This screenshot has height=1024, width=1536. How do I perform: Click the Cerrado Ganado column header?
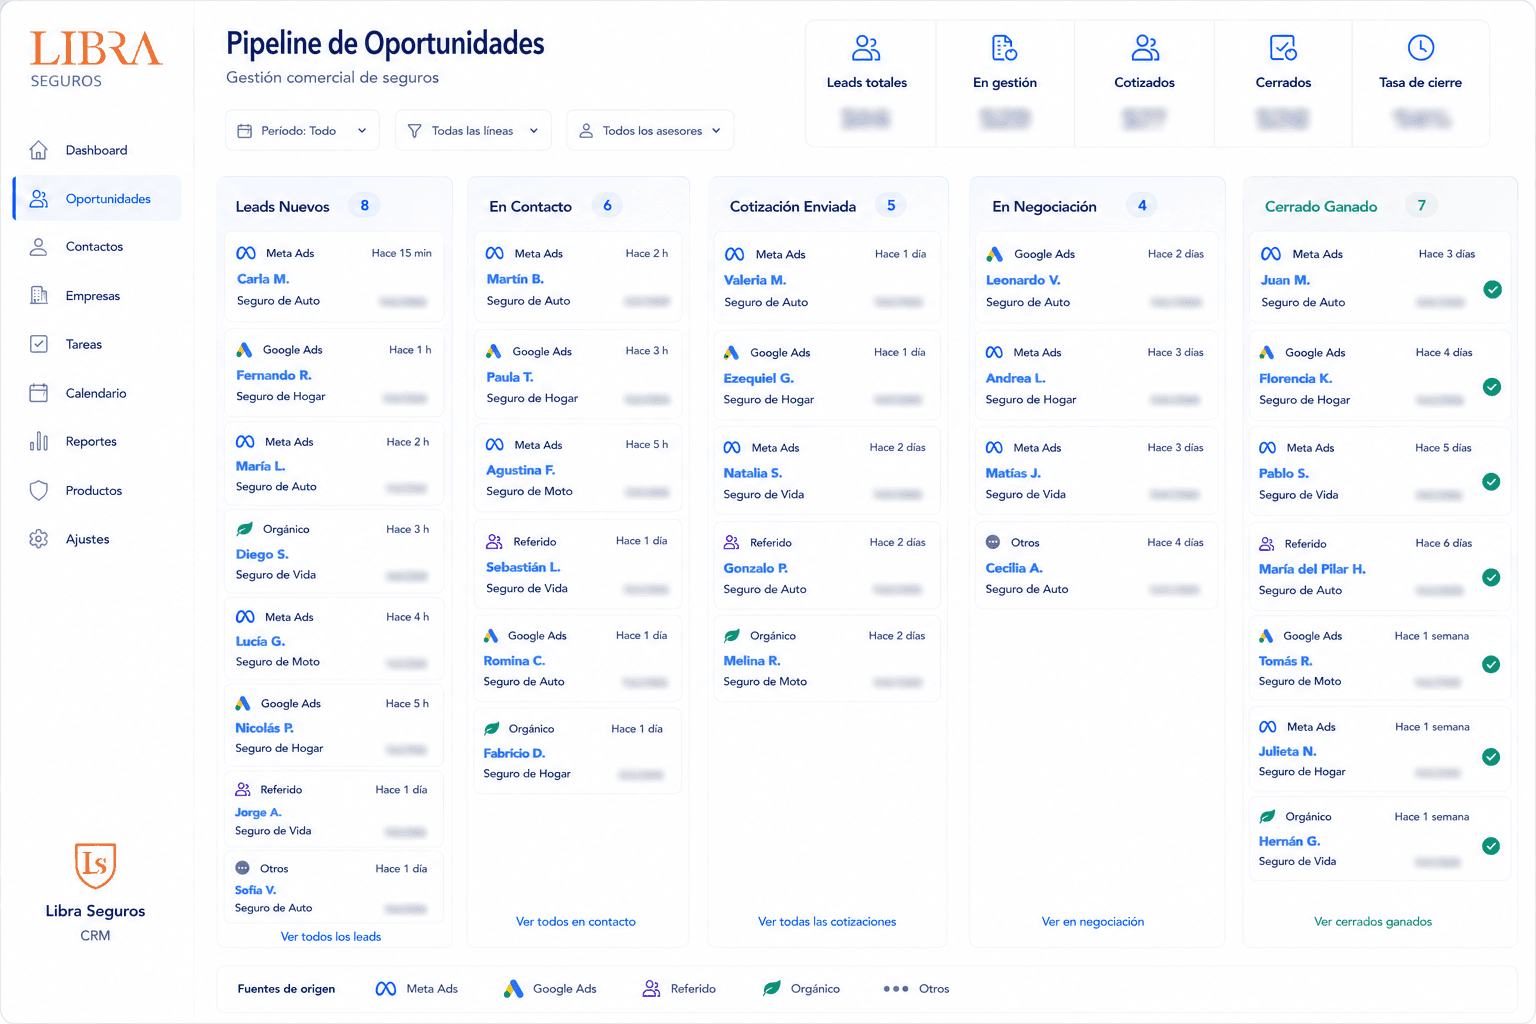(x=1321, y=206)
